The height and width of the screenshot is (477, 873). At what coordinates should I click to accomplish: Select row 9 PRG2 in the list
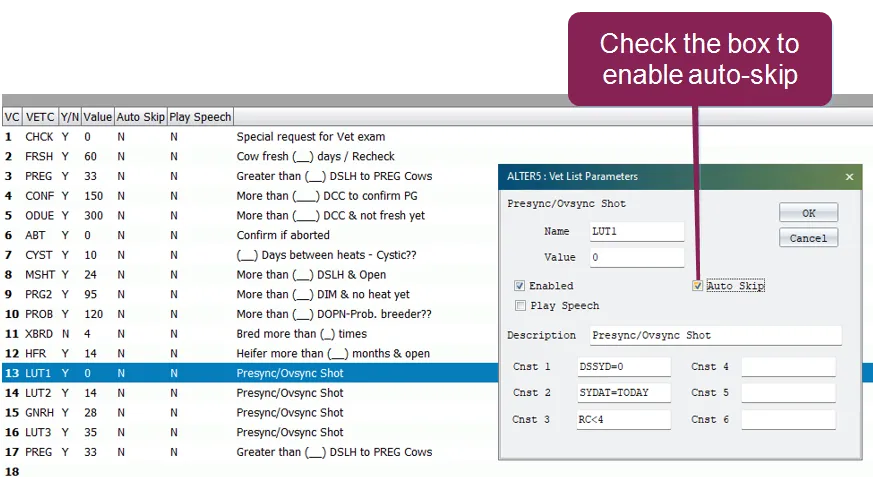click(249, 294)
